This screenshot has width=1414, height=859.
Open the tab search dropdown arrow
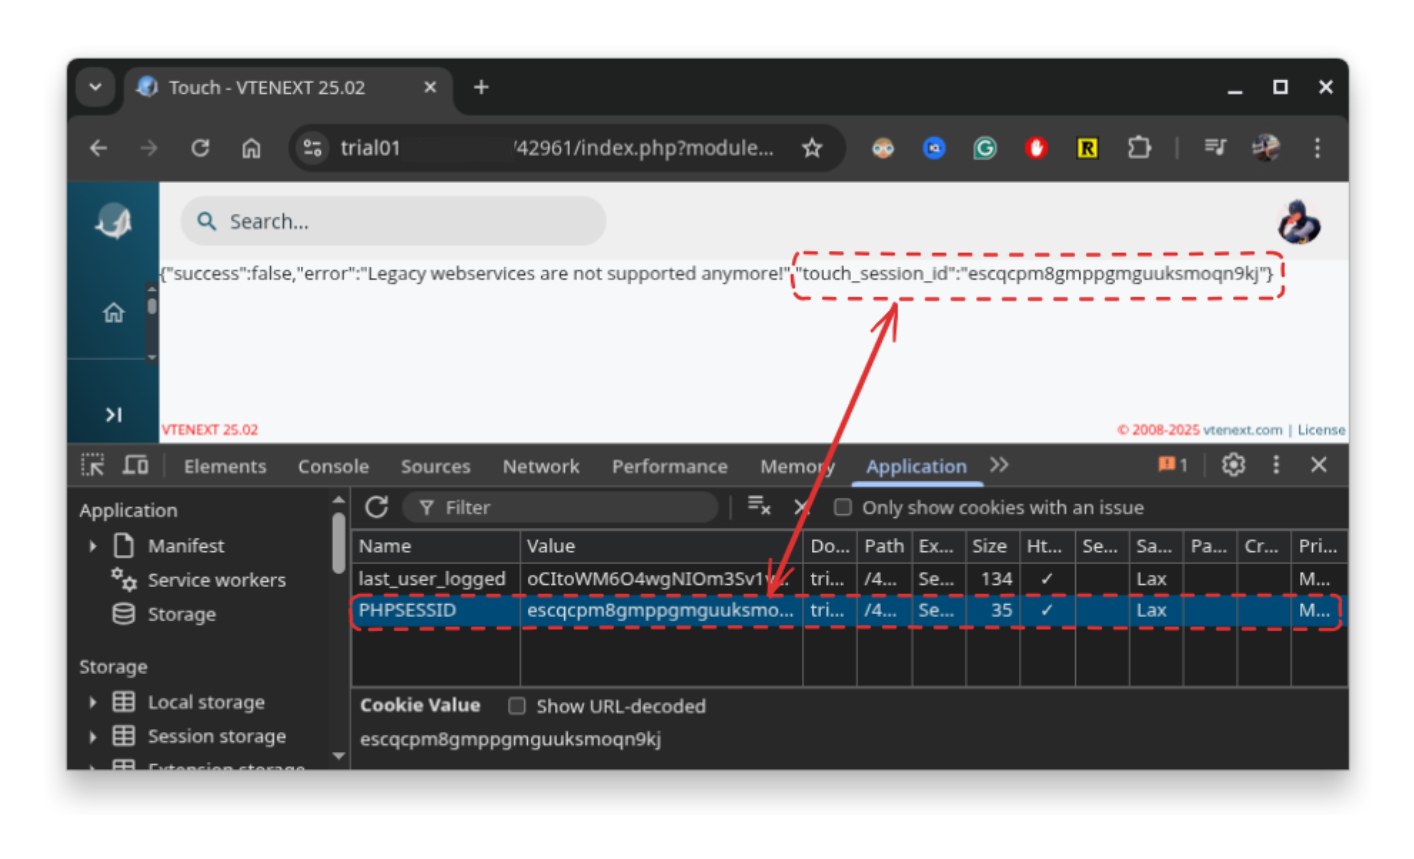point(95,87)
